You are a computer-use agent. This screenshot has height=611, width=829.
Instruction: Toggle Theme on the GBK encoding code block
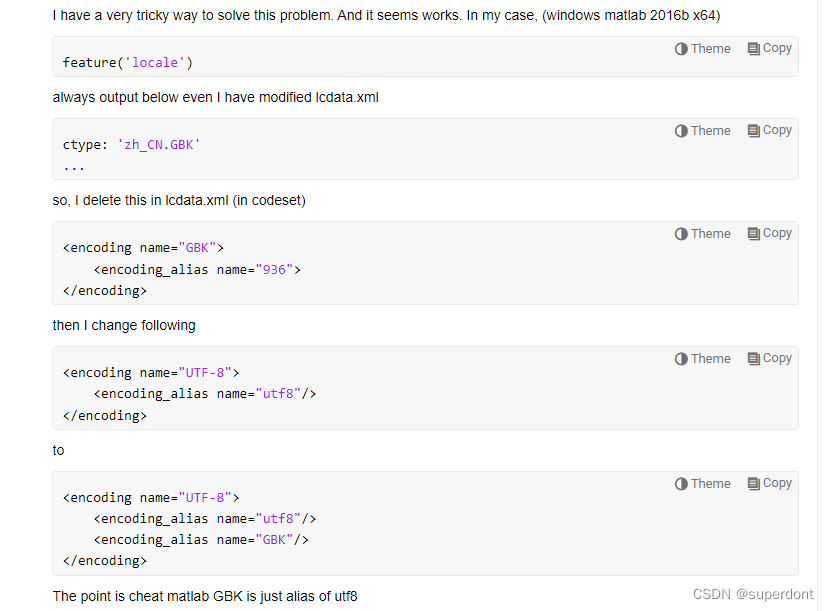[x=702, y=234]
